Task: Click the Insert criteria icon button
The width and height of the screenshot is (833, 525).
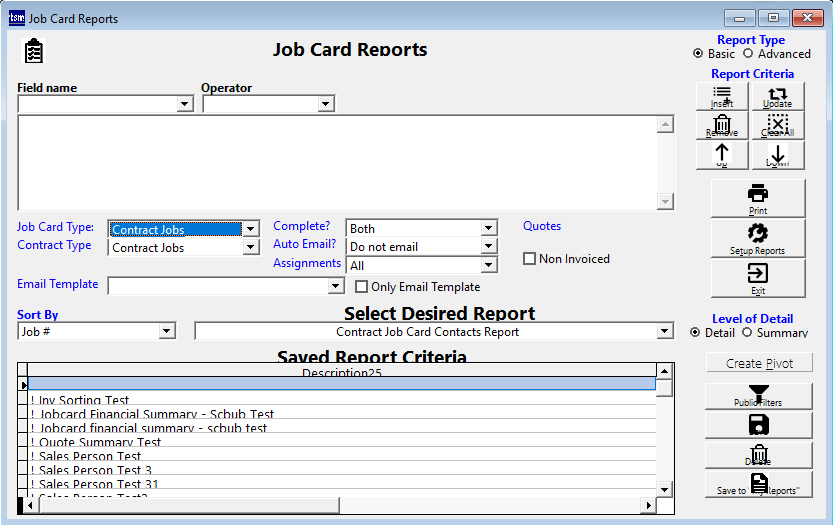Action: (x=721, y=96)
